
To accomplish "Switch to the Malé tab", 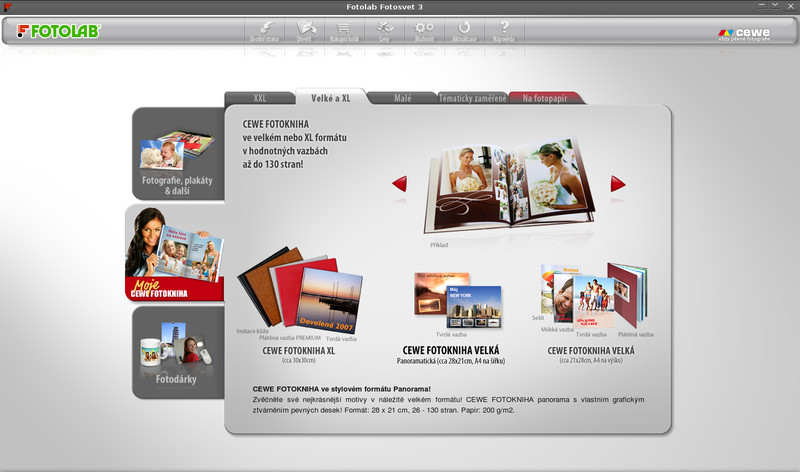I will point(403,98).
